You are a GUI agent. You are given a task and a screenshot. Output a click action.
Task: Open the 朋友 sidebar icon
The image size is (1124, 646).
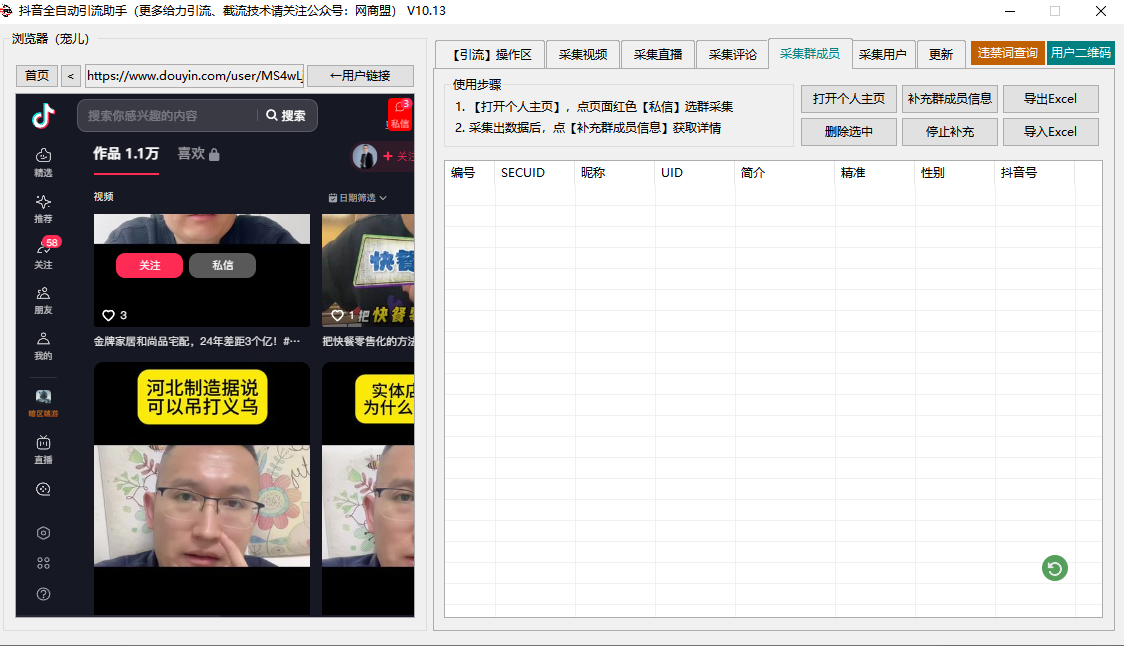pos(43,300)
